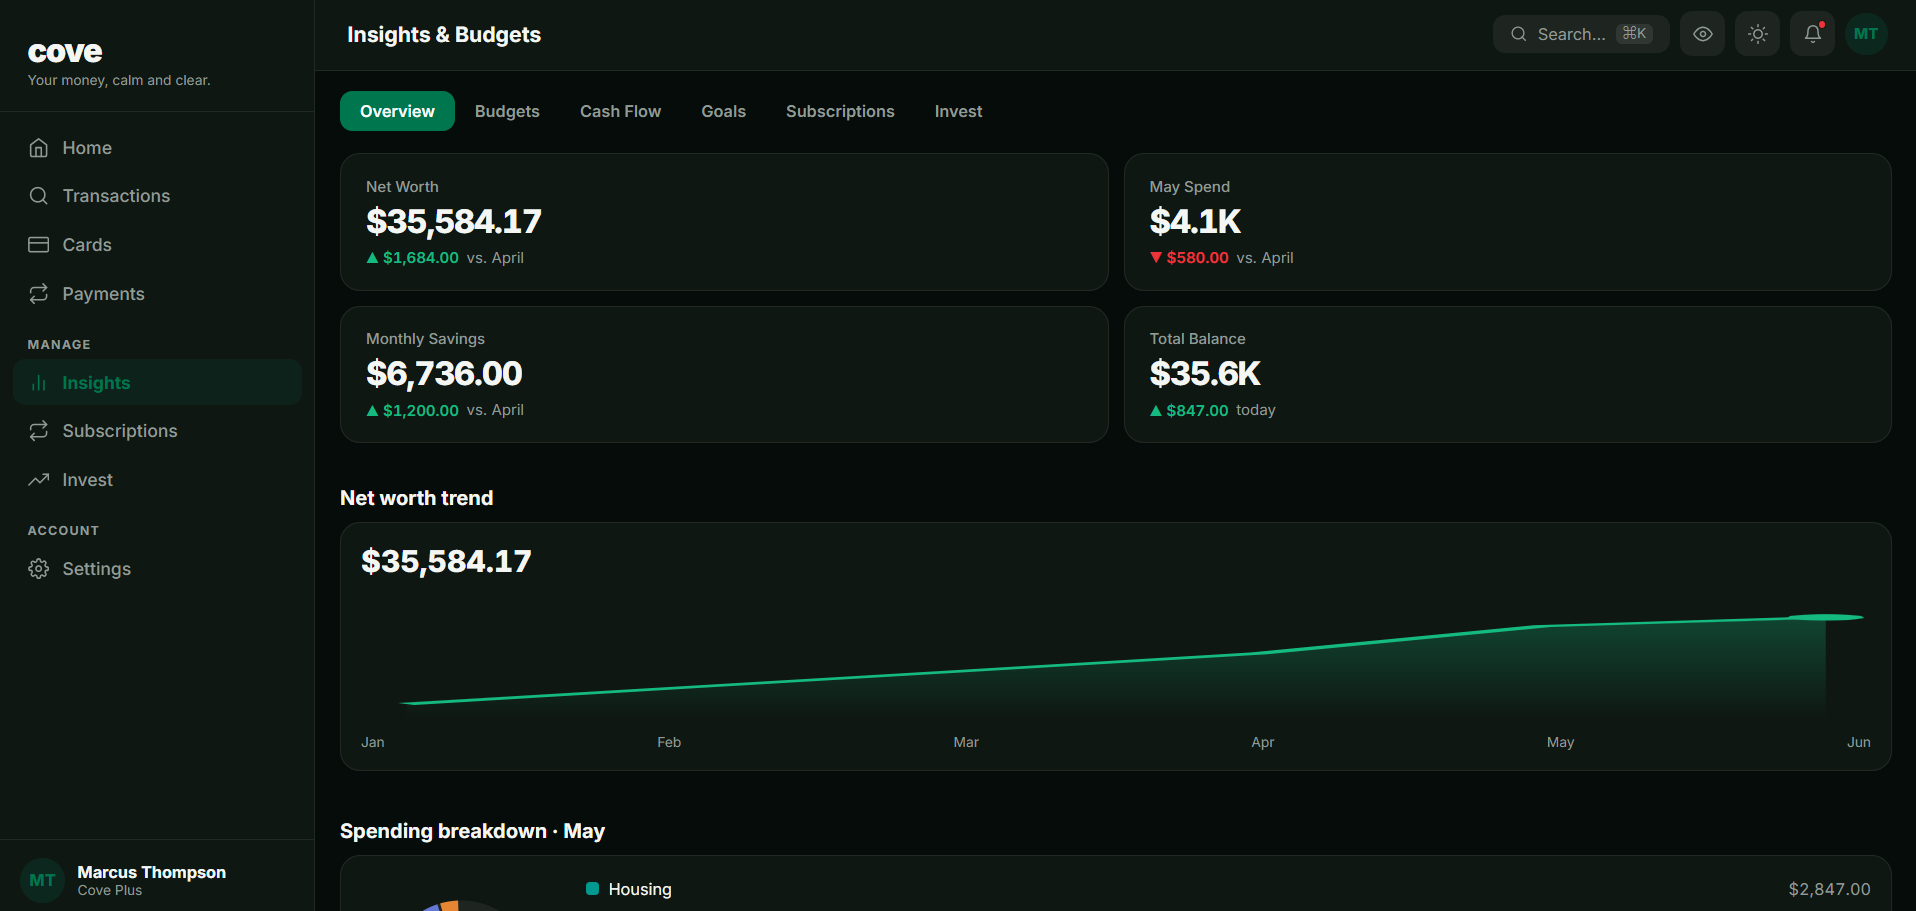1916x911 pixels.
Task: Click the Home house icon in sidebar
Action: (38, 148)
